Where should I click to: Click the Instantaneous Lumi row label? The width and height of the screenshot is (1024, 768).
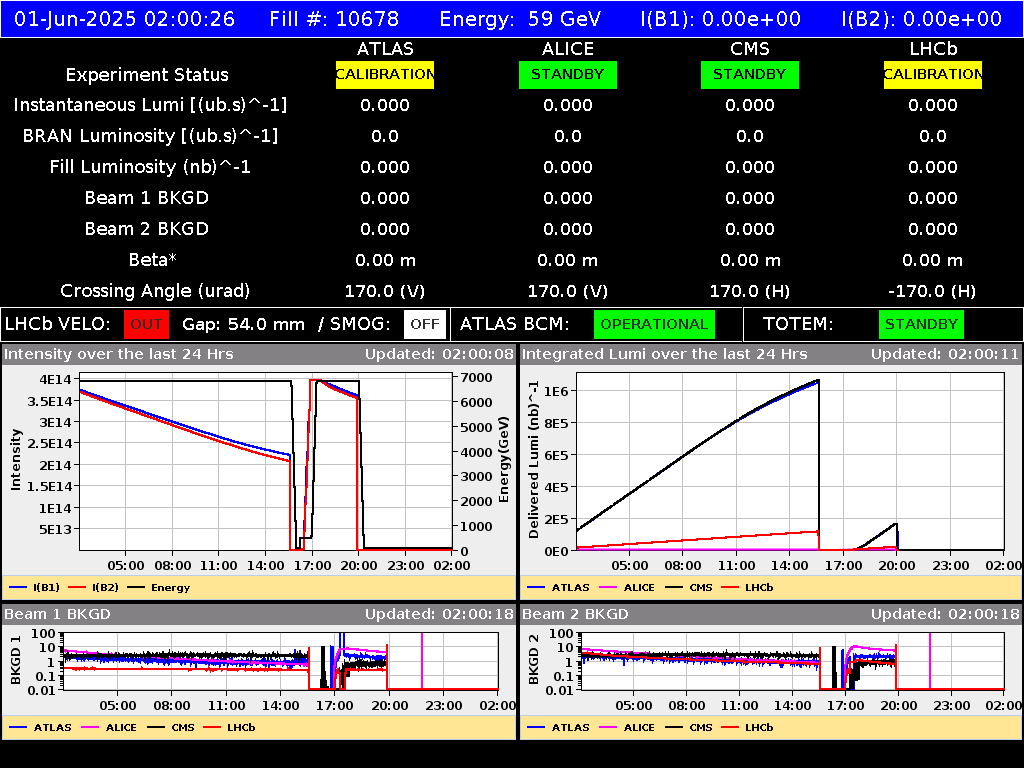coord(150,105)
